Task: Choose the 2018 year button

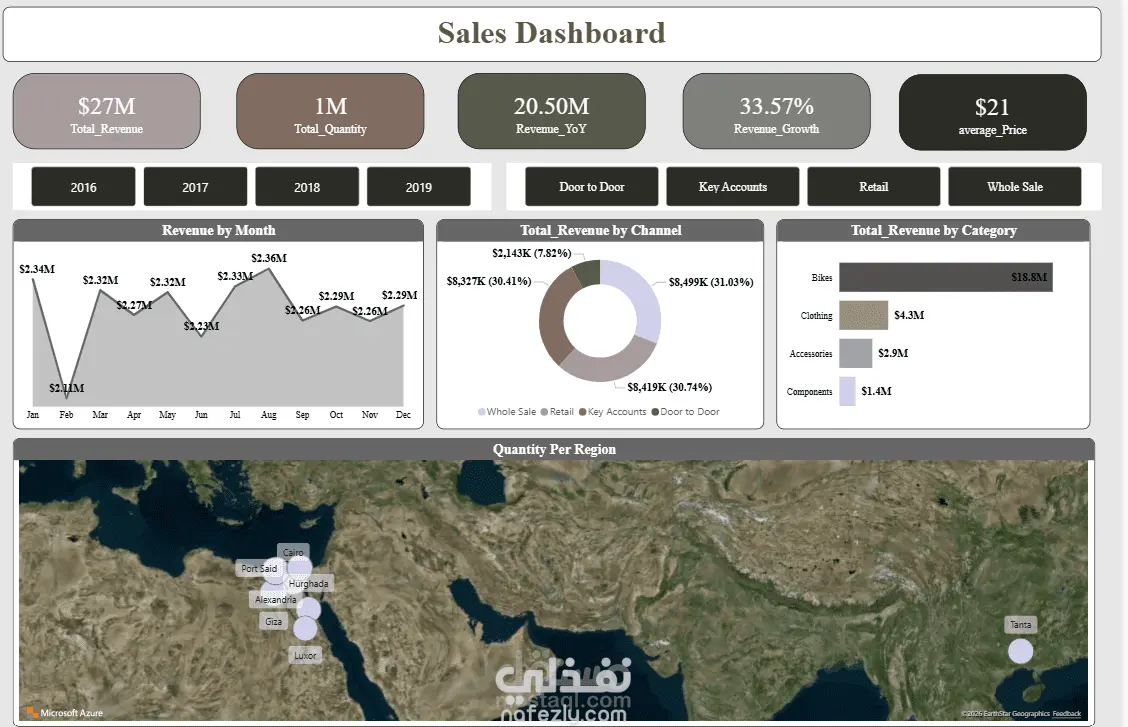Action: [306, 187]
